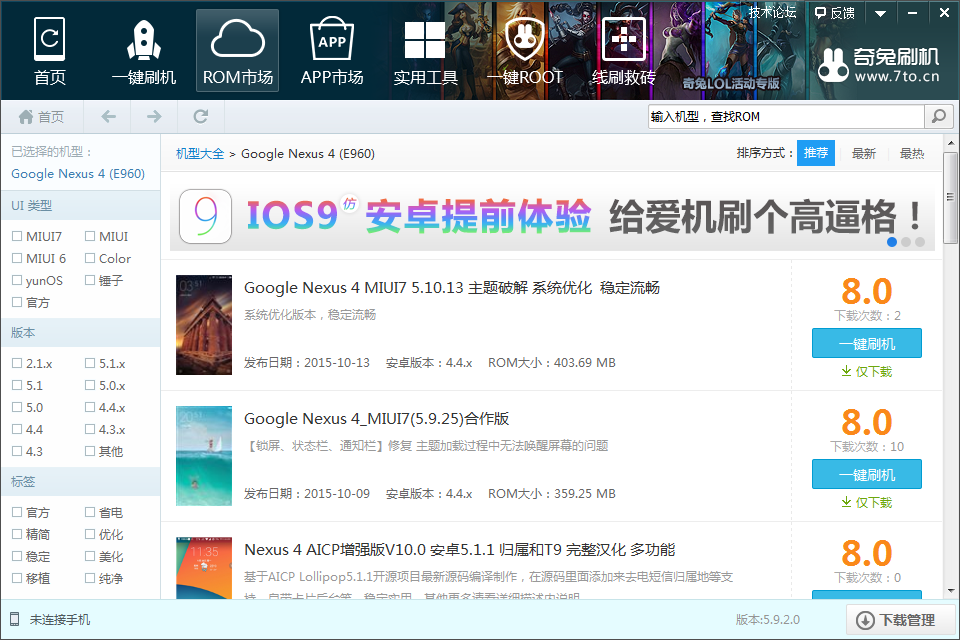The image size is (960, 640).
Task: Check the MIUI 6 checkbox
Action: click(x=17, y=258)
